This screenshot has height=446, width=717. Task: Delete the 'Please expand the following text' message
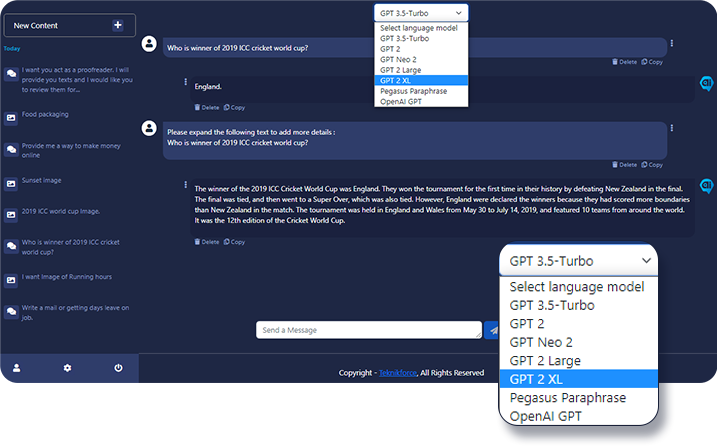[625, 165]
